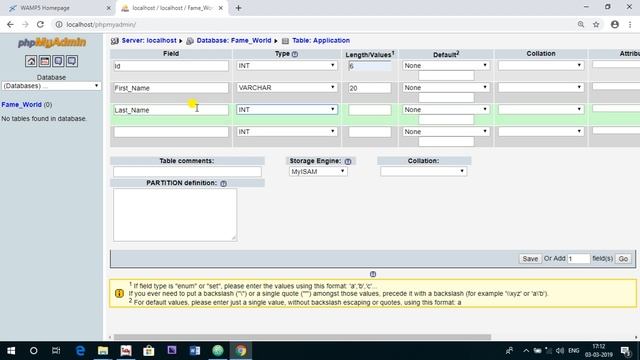Click the Or Add fields count input

click(578, 259)
